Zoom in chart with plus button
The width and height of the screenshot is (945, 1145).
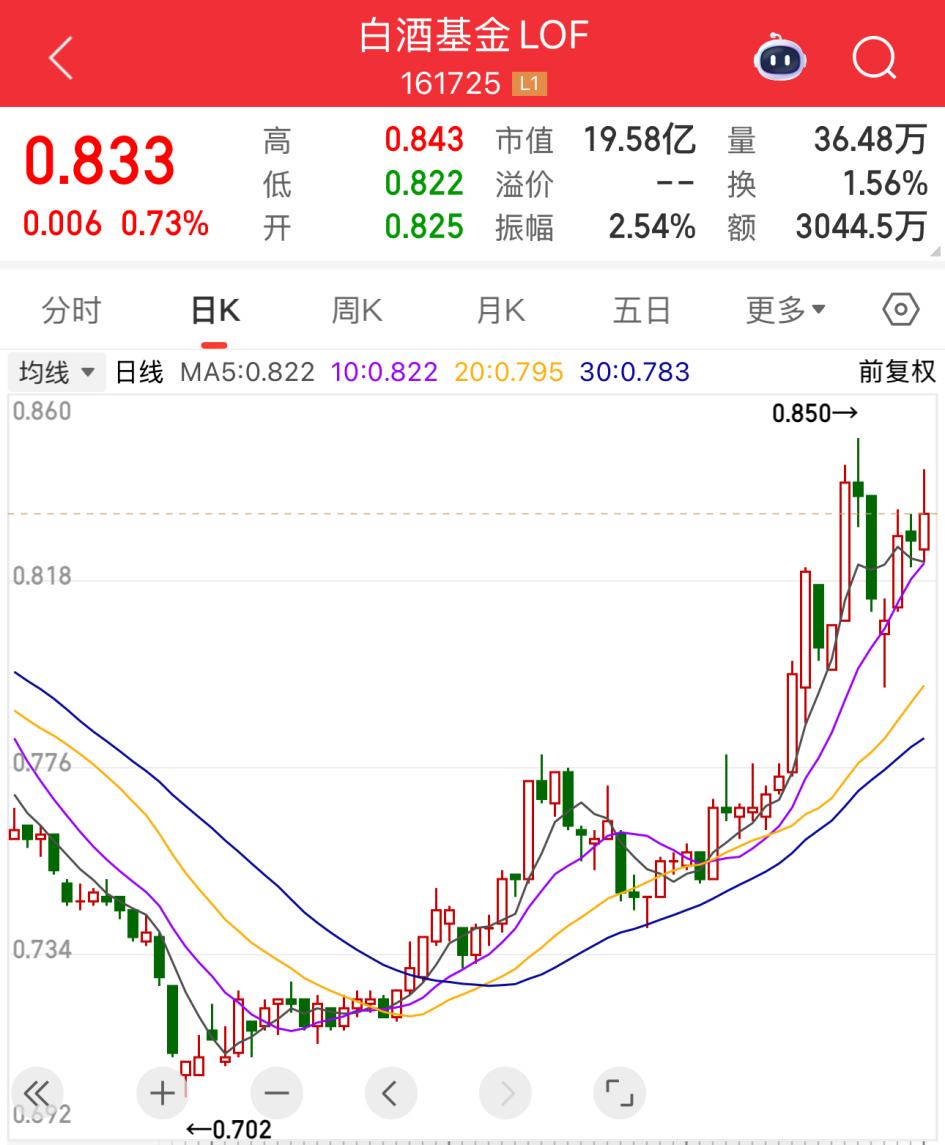[162, 1092]
